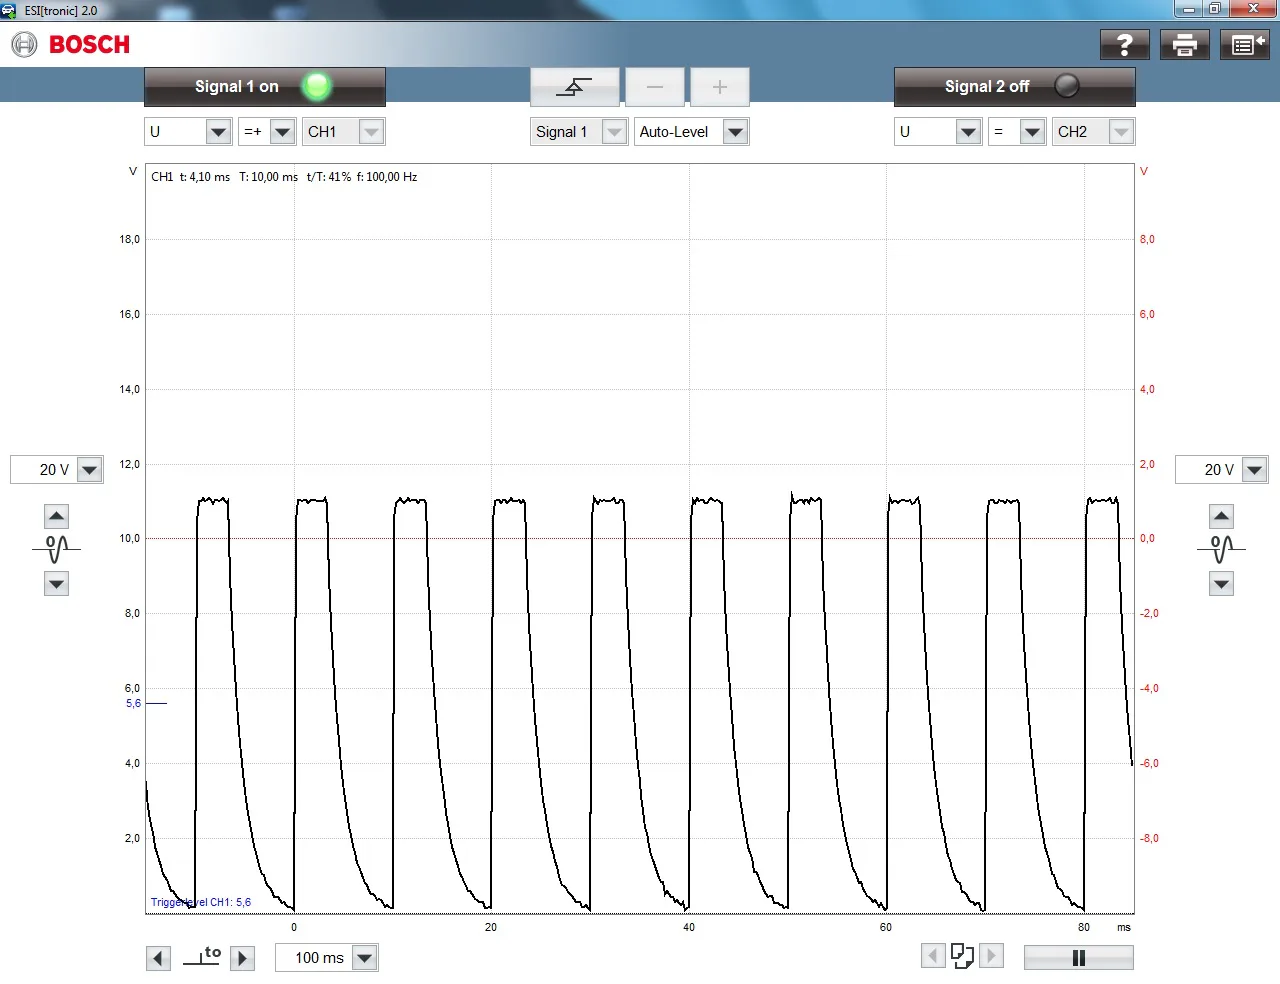The image size is (1280, 984).
Task: Expand the CH1 20 V range dropdown
Action: pos(90,470)
